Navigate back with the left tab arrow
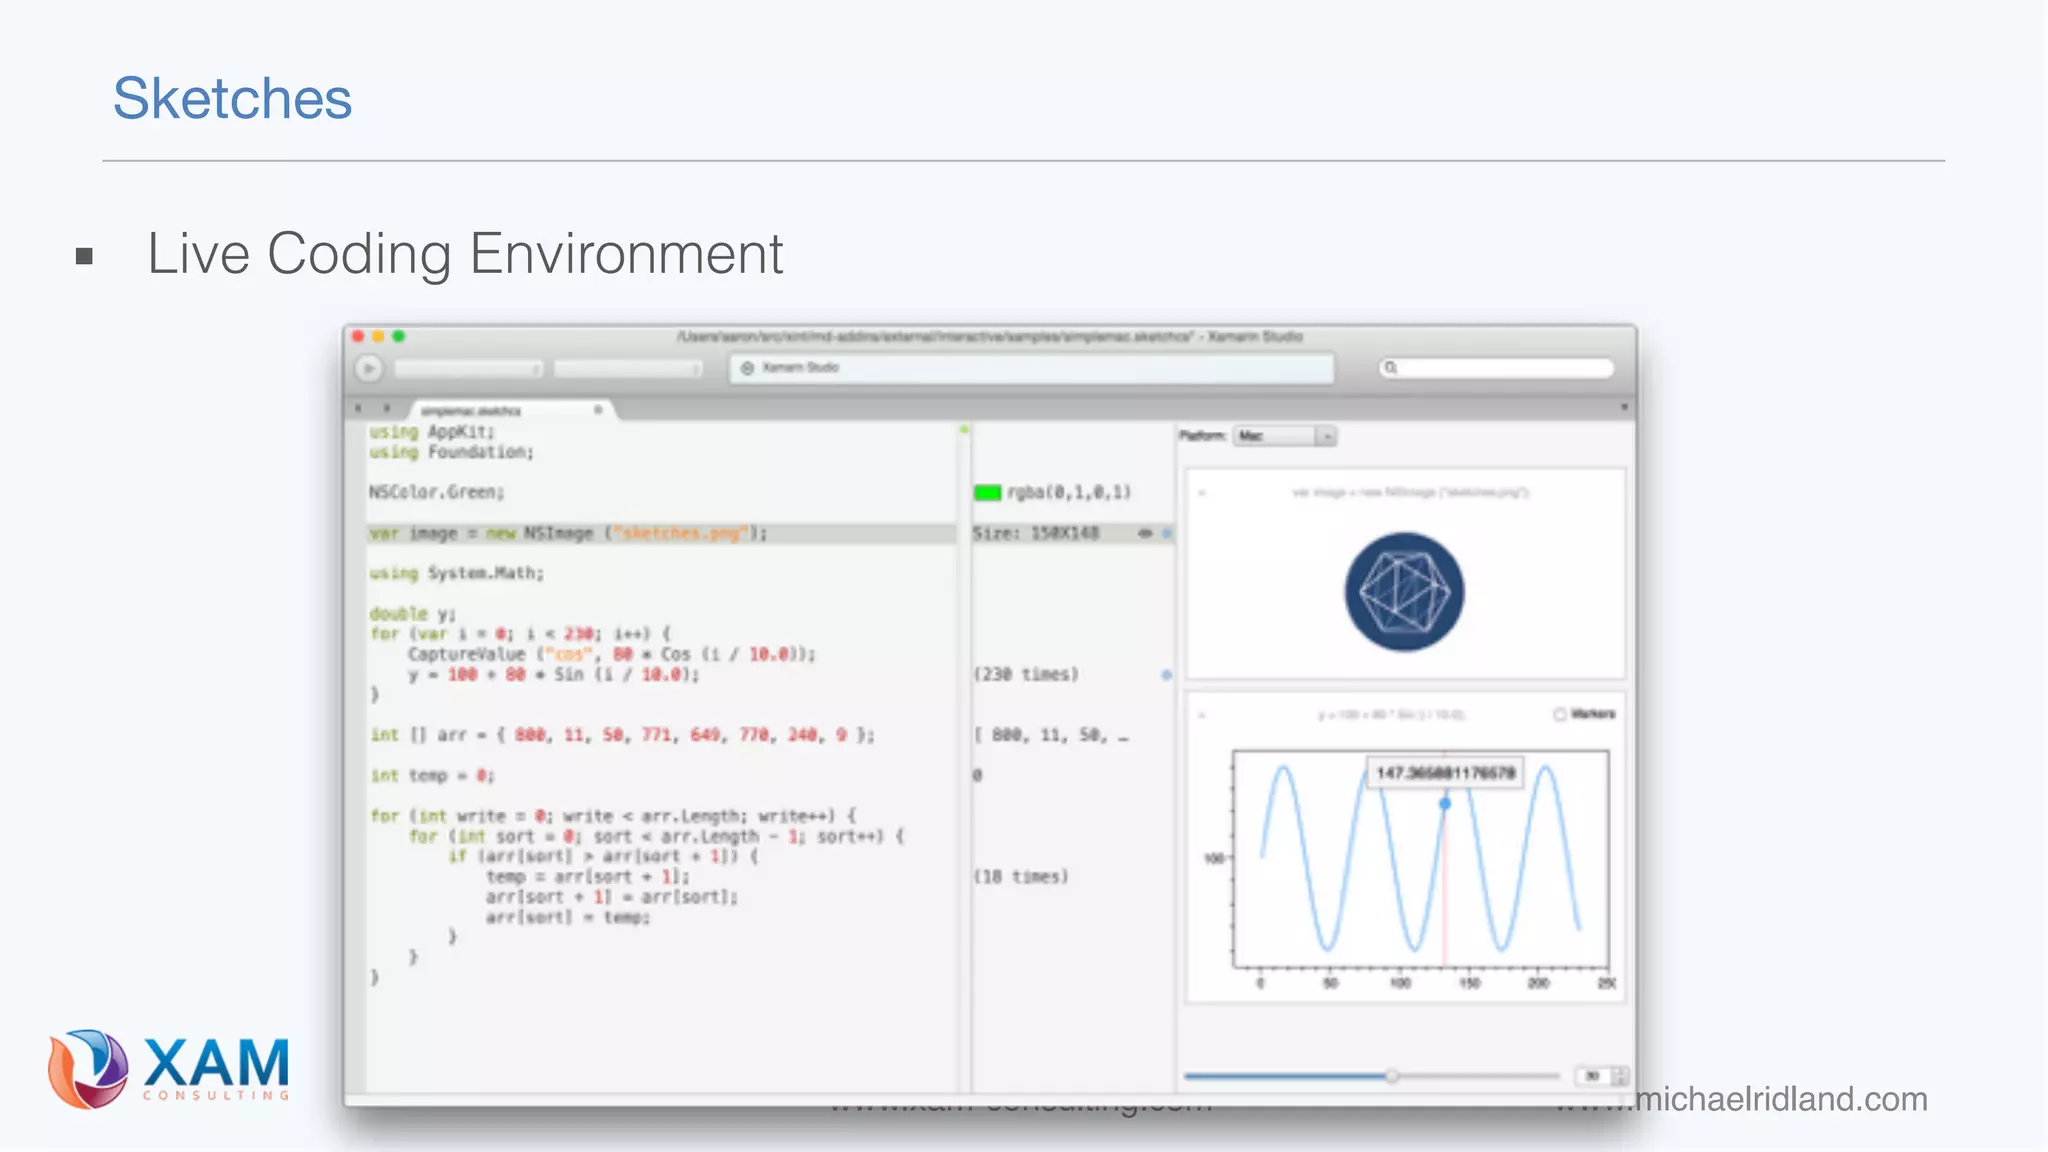The height and width of the screenshot is (1152, 2048). pyautogui.click(x=358, y=408)
